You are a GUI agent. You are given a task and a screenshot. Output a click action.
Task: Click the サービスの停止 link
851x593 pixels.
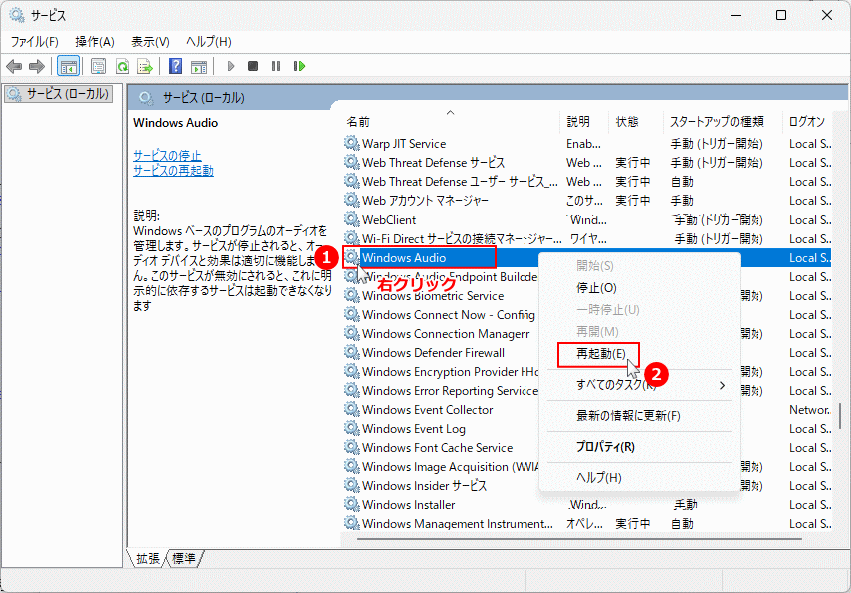tap(167, 156)
